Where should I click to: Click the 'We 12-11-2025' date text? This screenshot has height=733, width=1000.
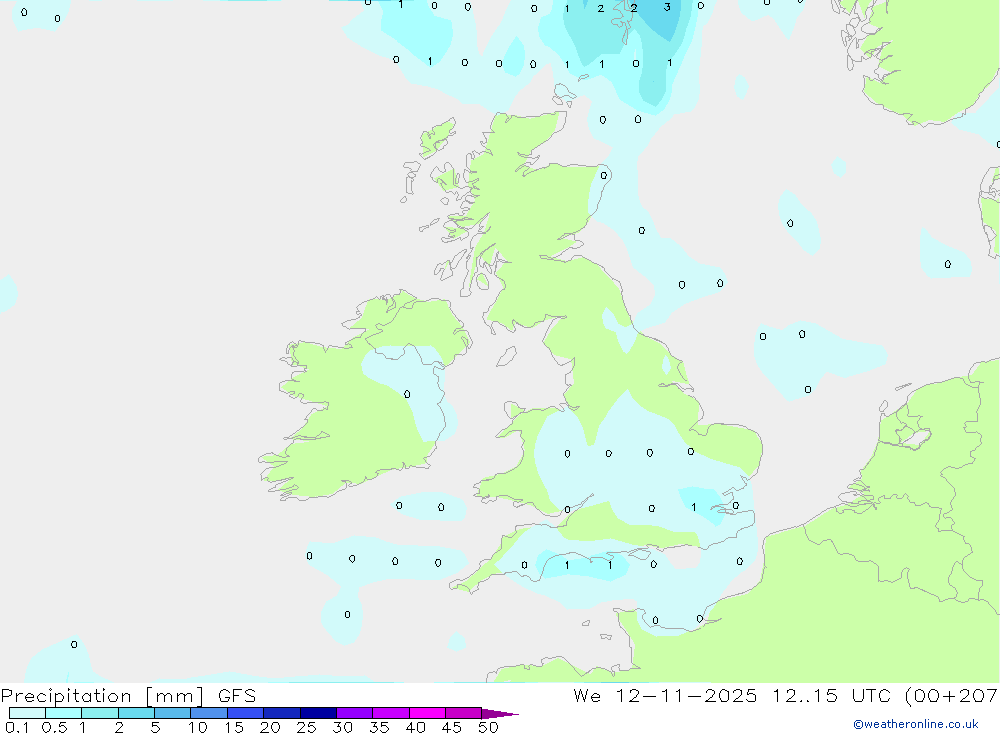(665, 695)
